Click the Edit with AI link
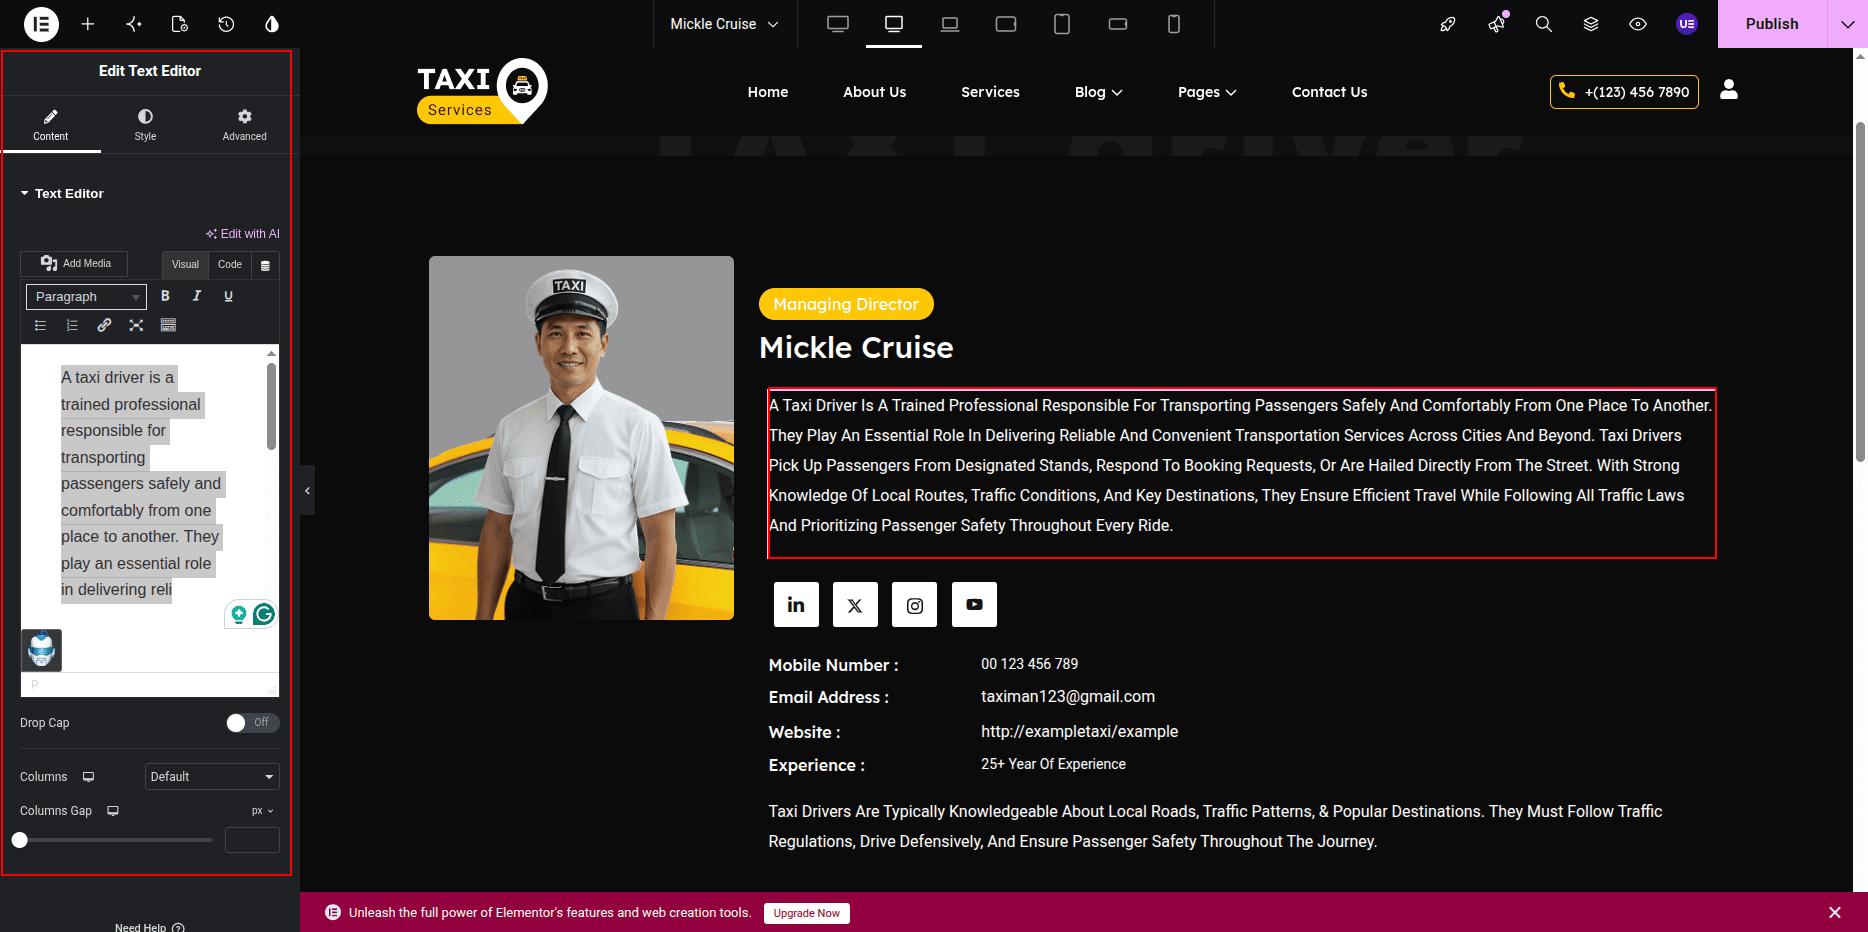The image size is (1868, 932). click(243, 234)
